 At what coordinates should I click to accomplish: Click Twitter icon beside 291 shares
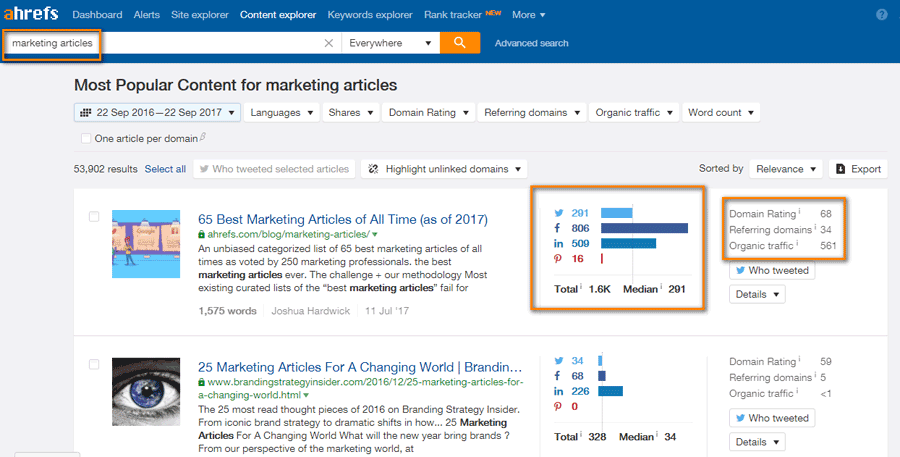tap(558, 213)
